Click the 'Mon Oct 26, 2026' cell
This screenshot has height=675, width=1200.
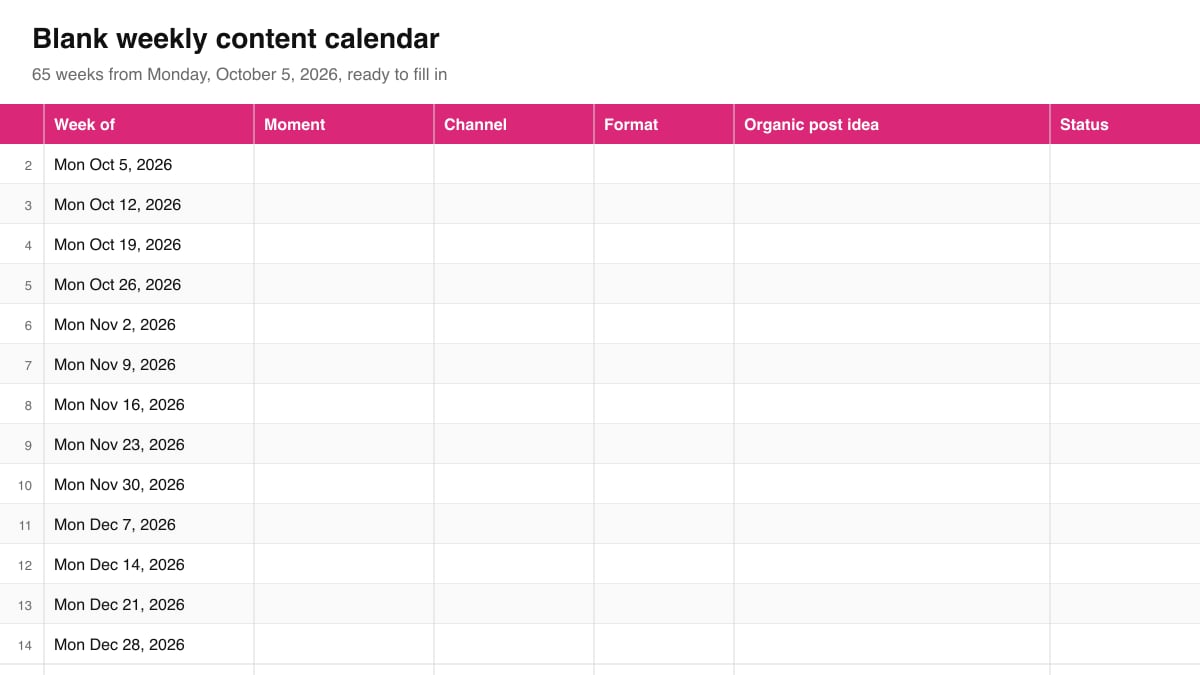(x=149, y=284)
